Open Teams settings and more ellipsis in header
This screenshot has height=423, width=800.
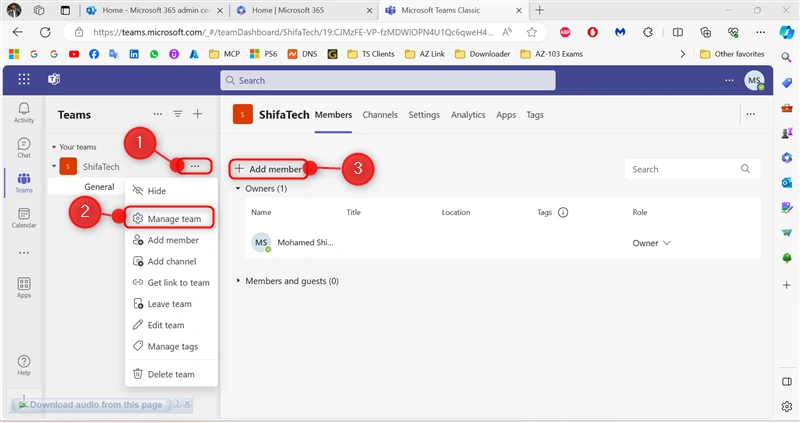[x=729, y=80]
